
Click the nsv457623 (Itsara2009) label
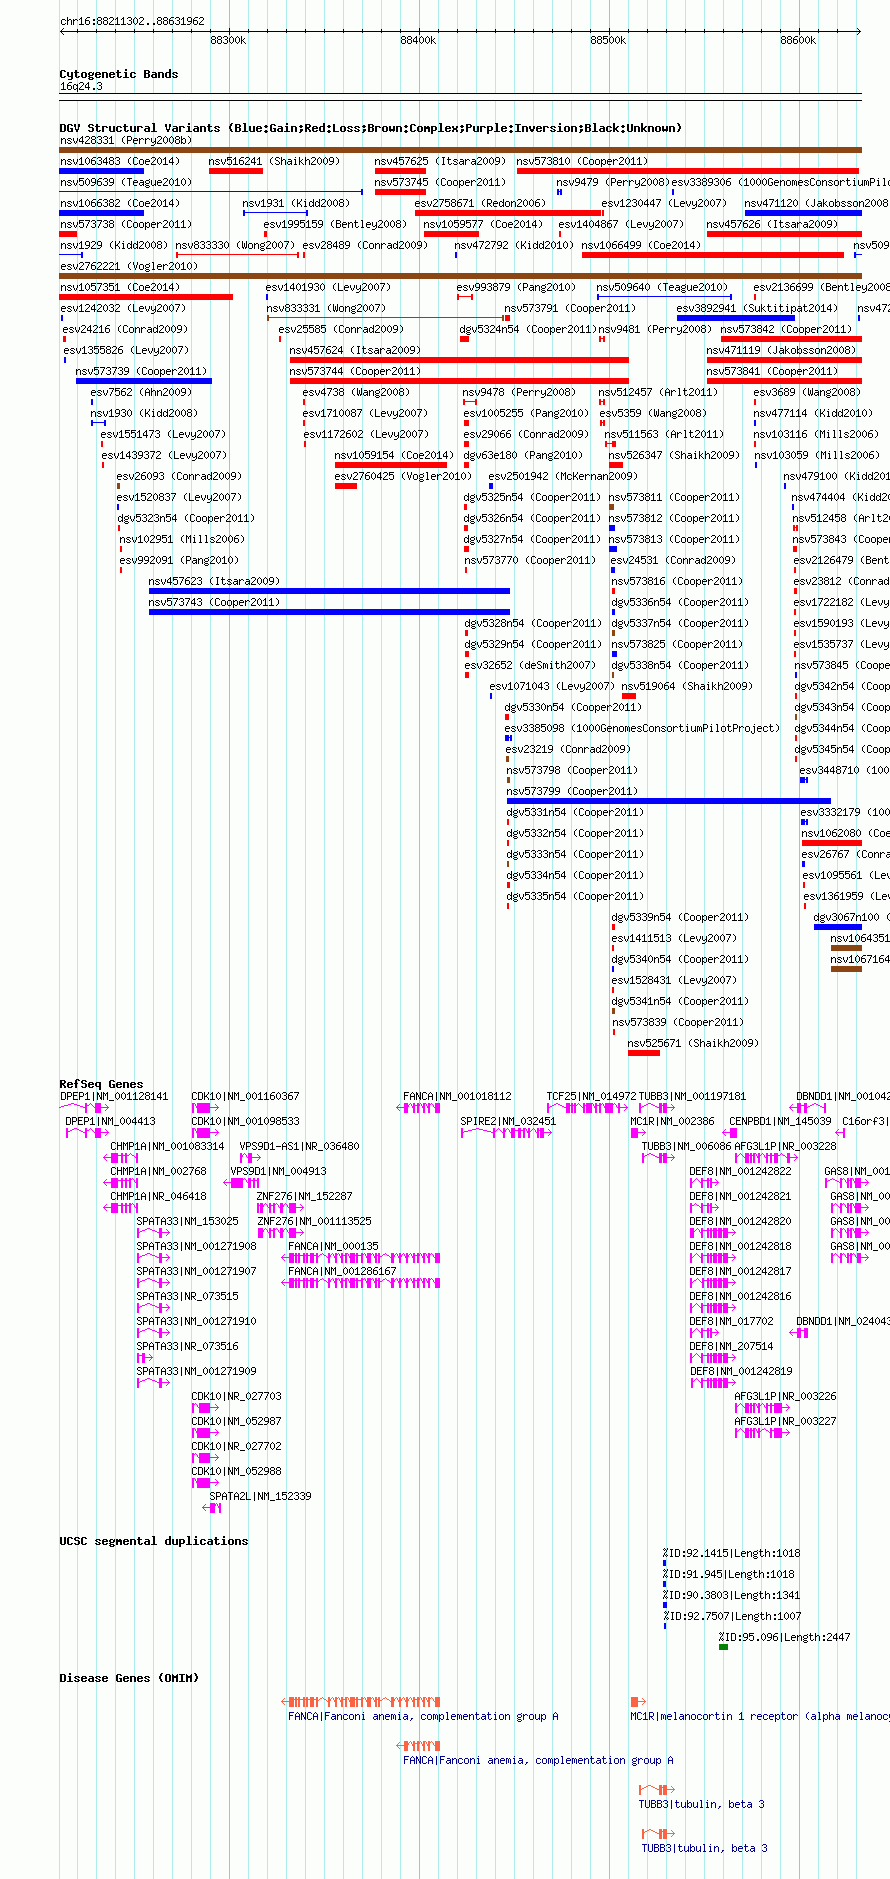point(214,581)
